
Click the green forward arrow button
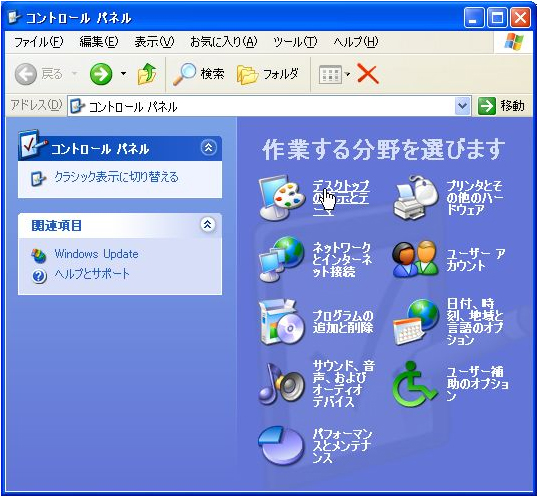pos(101,74)
